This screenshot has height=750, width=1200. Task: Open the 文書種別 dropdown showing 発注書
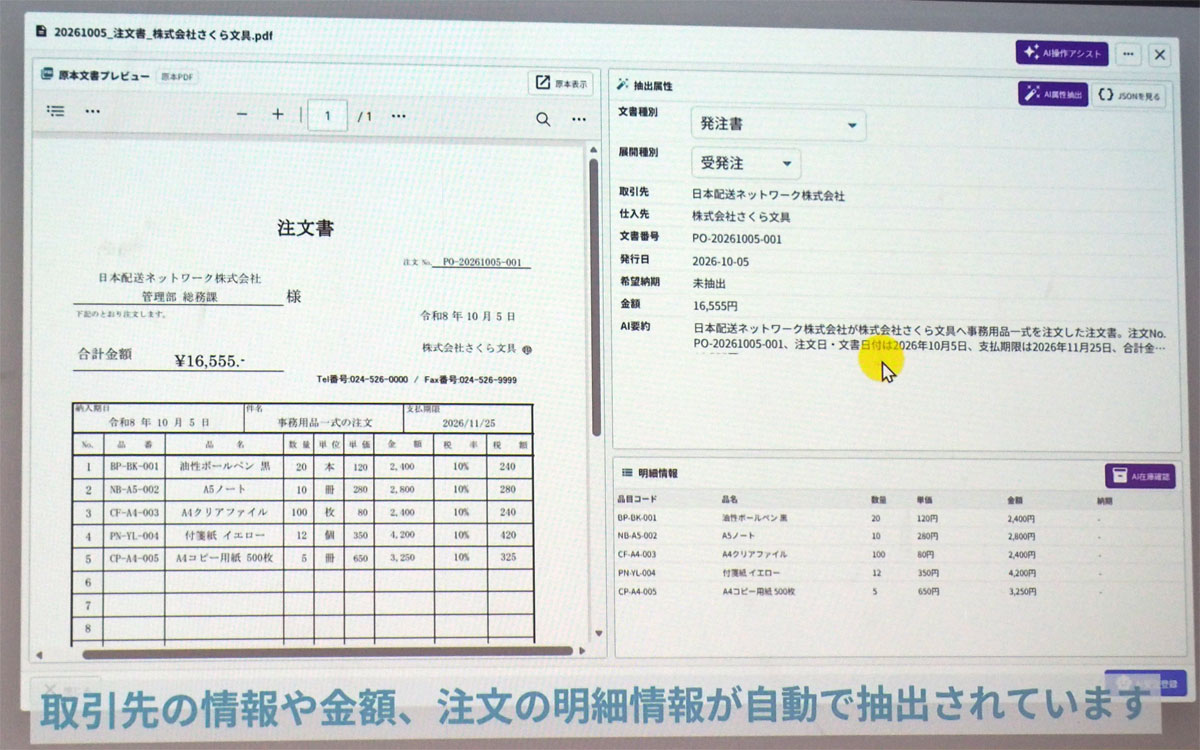pyautogui.click(x=777, y=125)
